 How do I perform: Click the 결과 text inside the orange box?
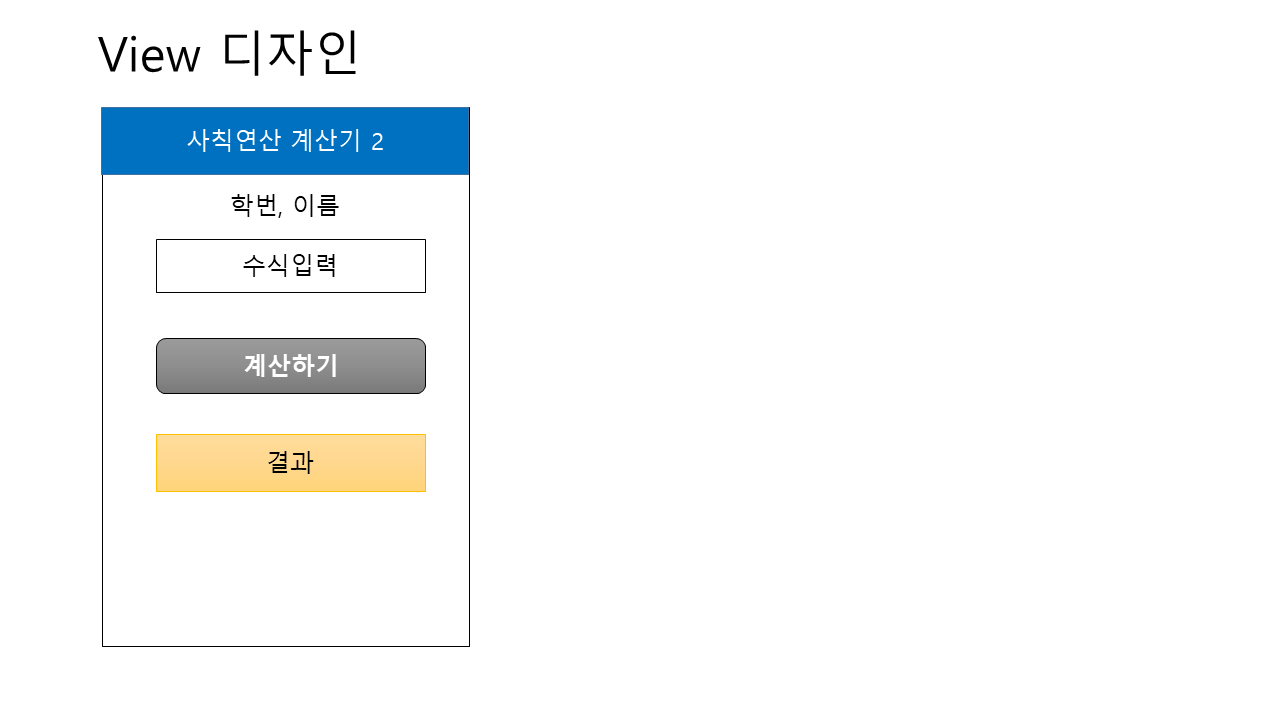tap(290, 463)
